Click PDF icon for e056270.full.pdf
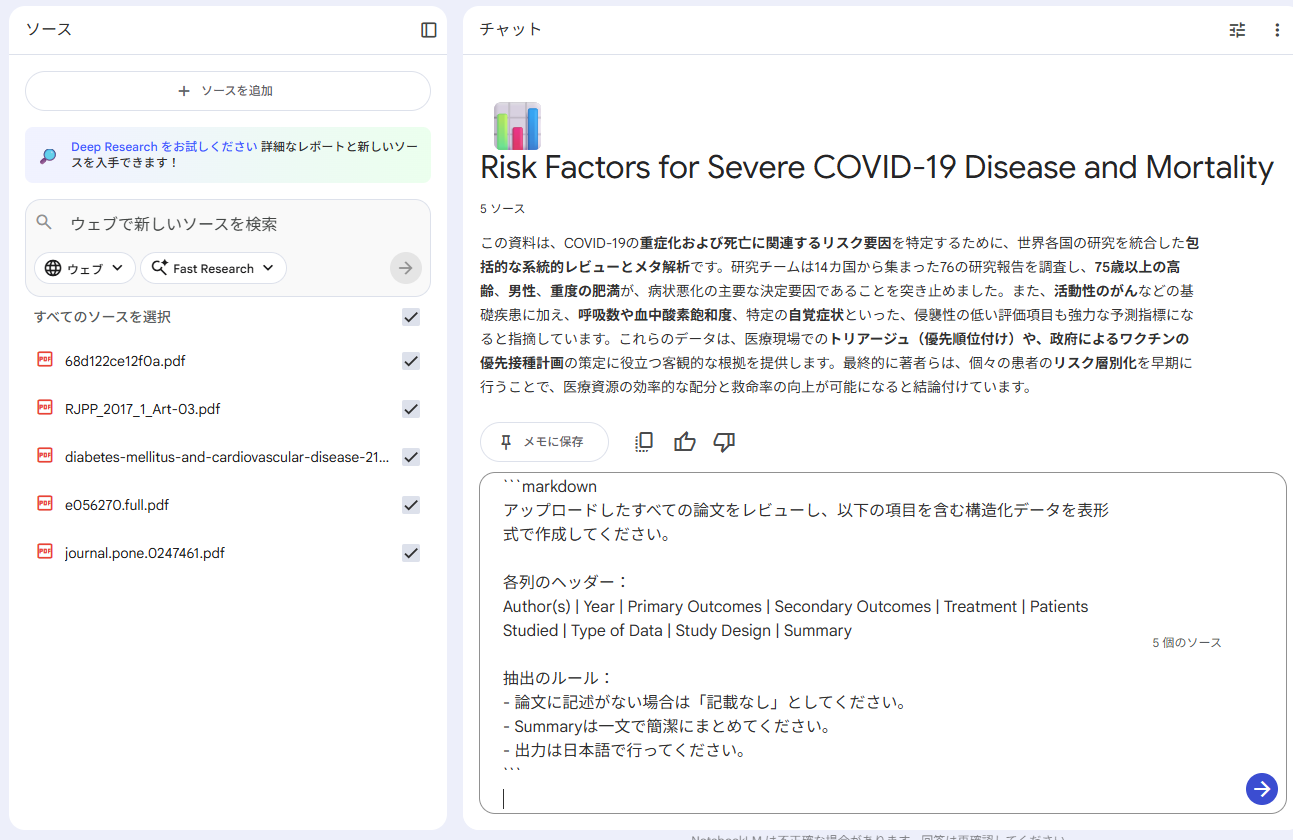Viewport: 1293px width, 840px height. (x=44, y=504)
